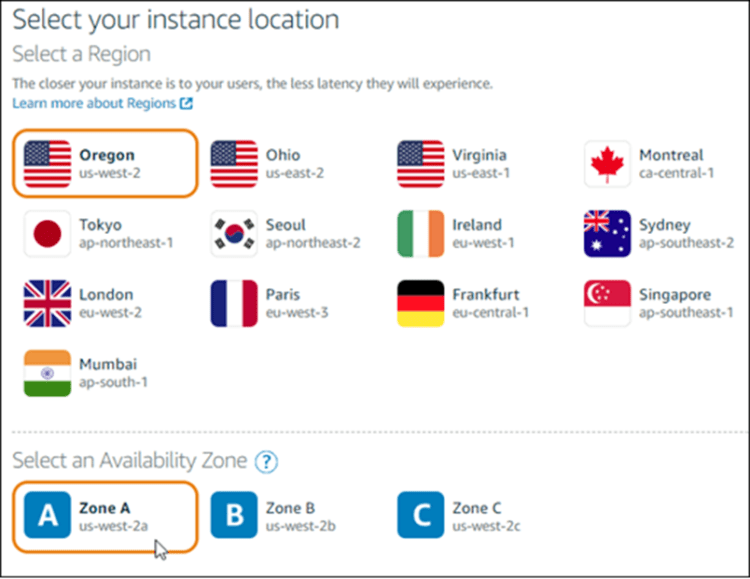Click the Japan flag icon for Tokyo
This screenshot has width=750, height=579.
click(47, 234)
